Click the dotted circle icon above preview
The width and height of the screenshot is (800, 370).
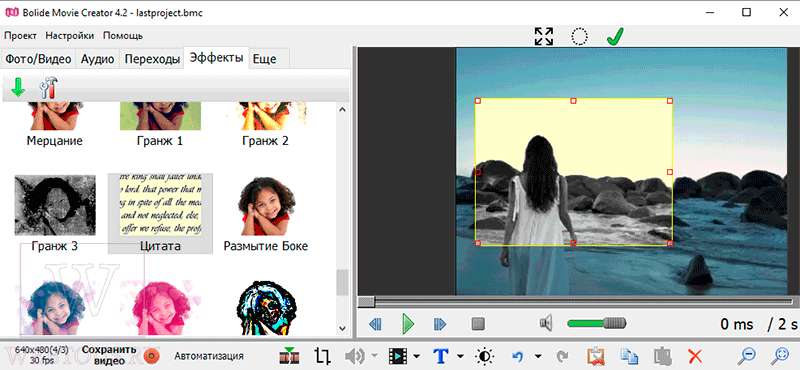[x=579, y=37]
